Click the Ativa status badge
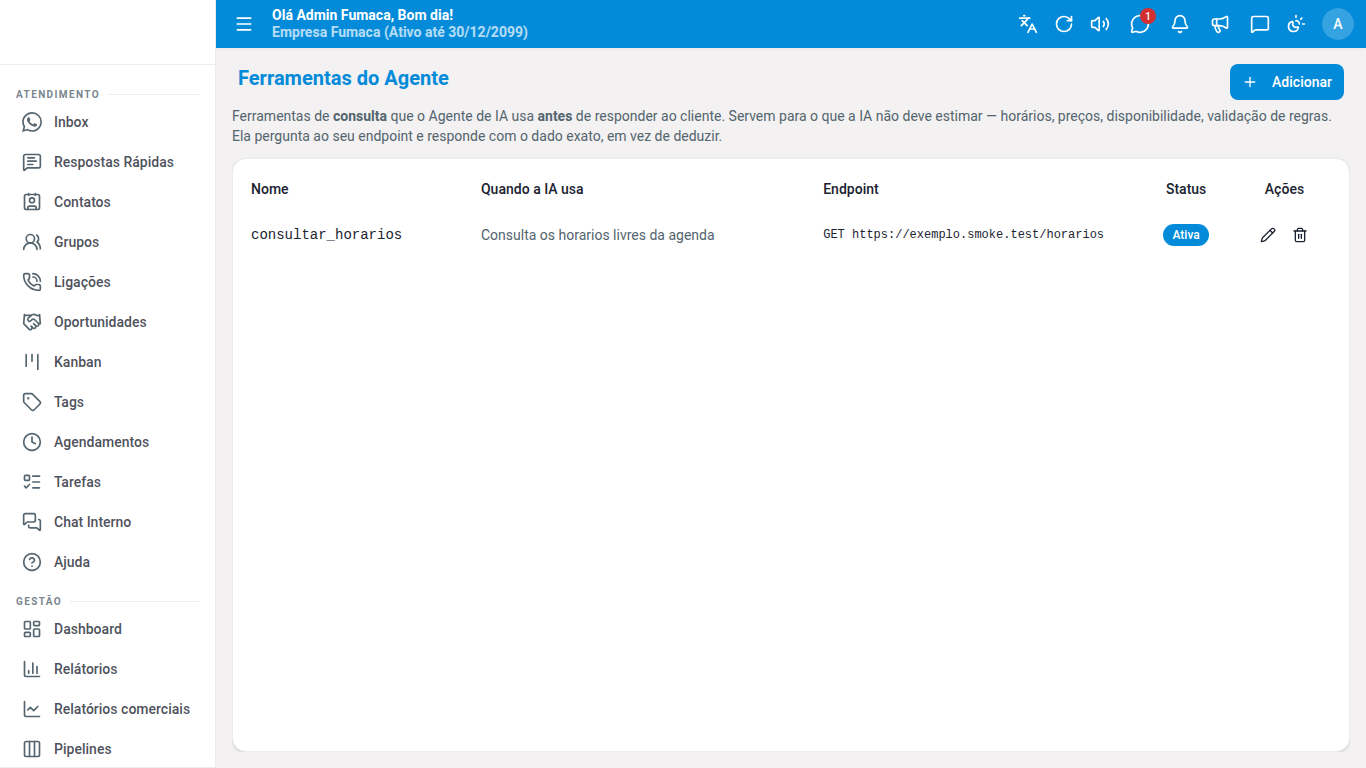1366x768 pixels. pyautogui.click(x=1186, y=235)
